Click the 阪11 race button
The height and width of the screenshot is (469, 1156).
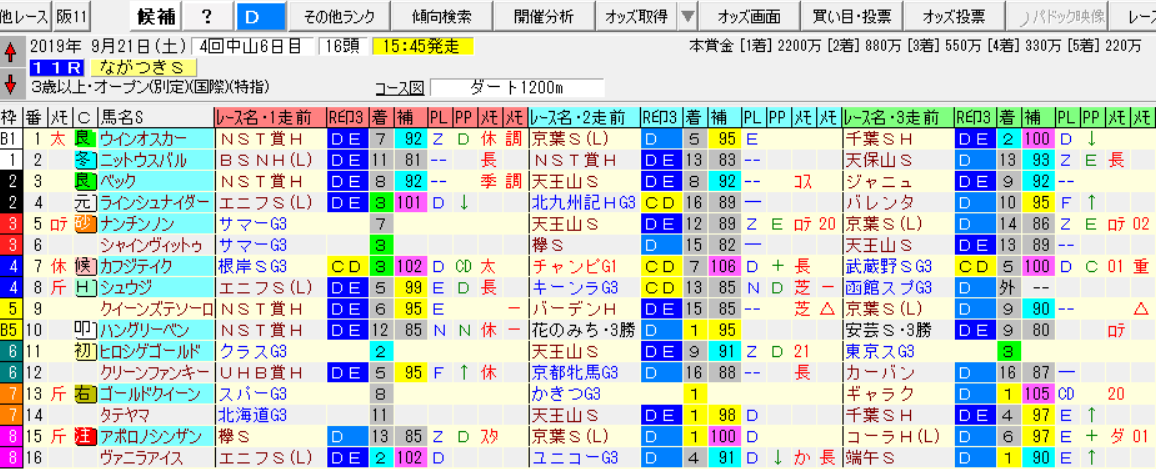point(72,15)
